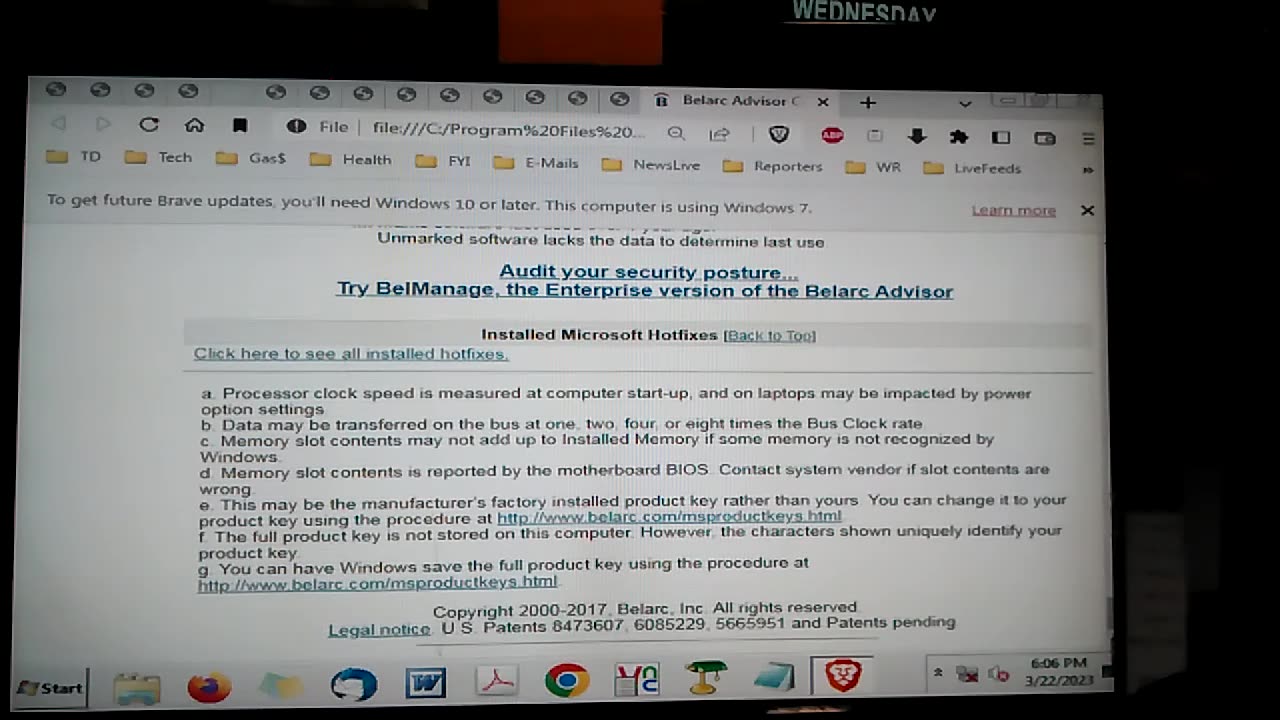Open the FYI bookmarks folder
Viewport: 1280px width, 720px height.
tap(443, 161)
